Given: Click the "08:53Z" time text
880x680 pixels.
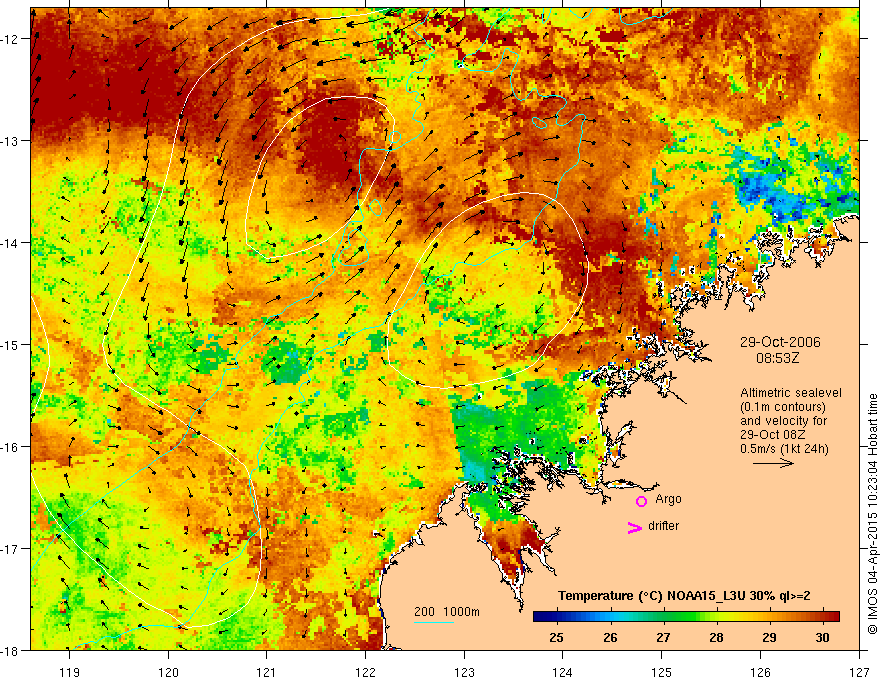Looking at the screenshot, I should point(777,358).
